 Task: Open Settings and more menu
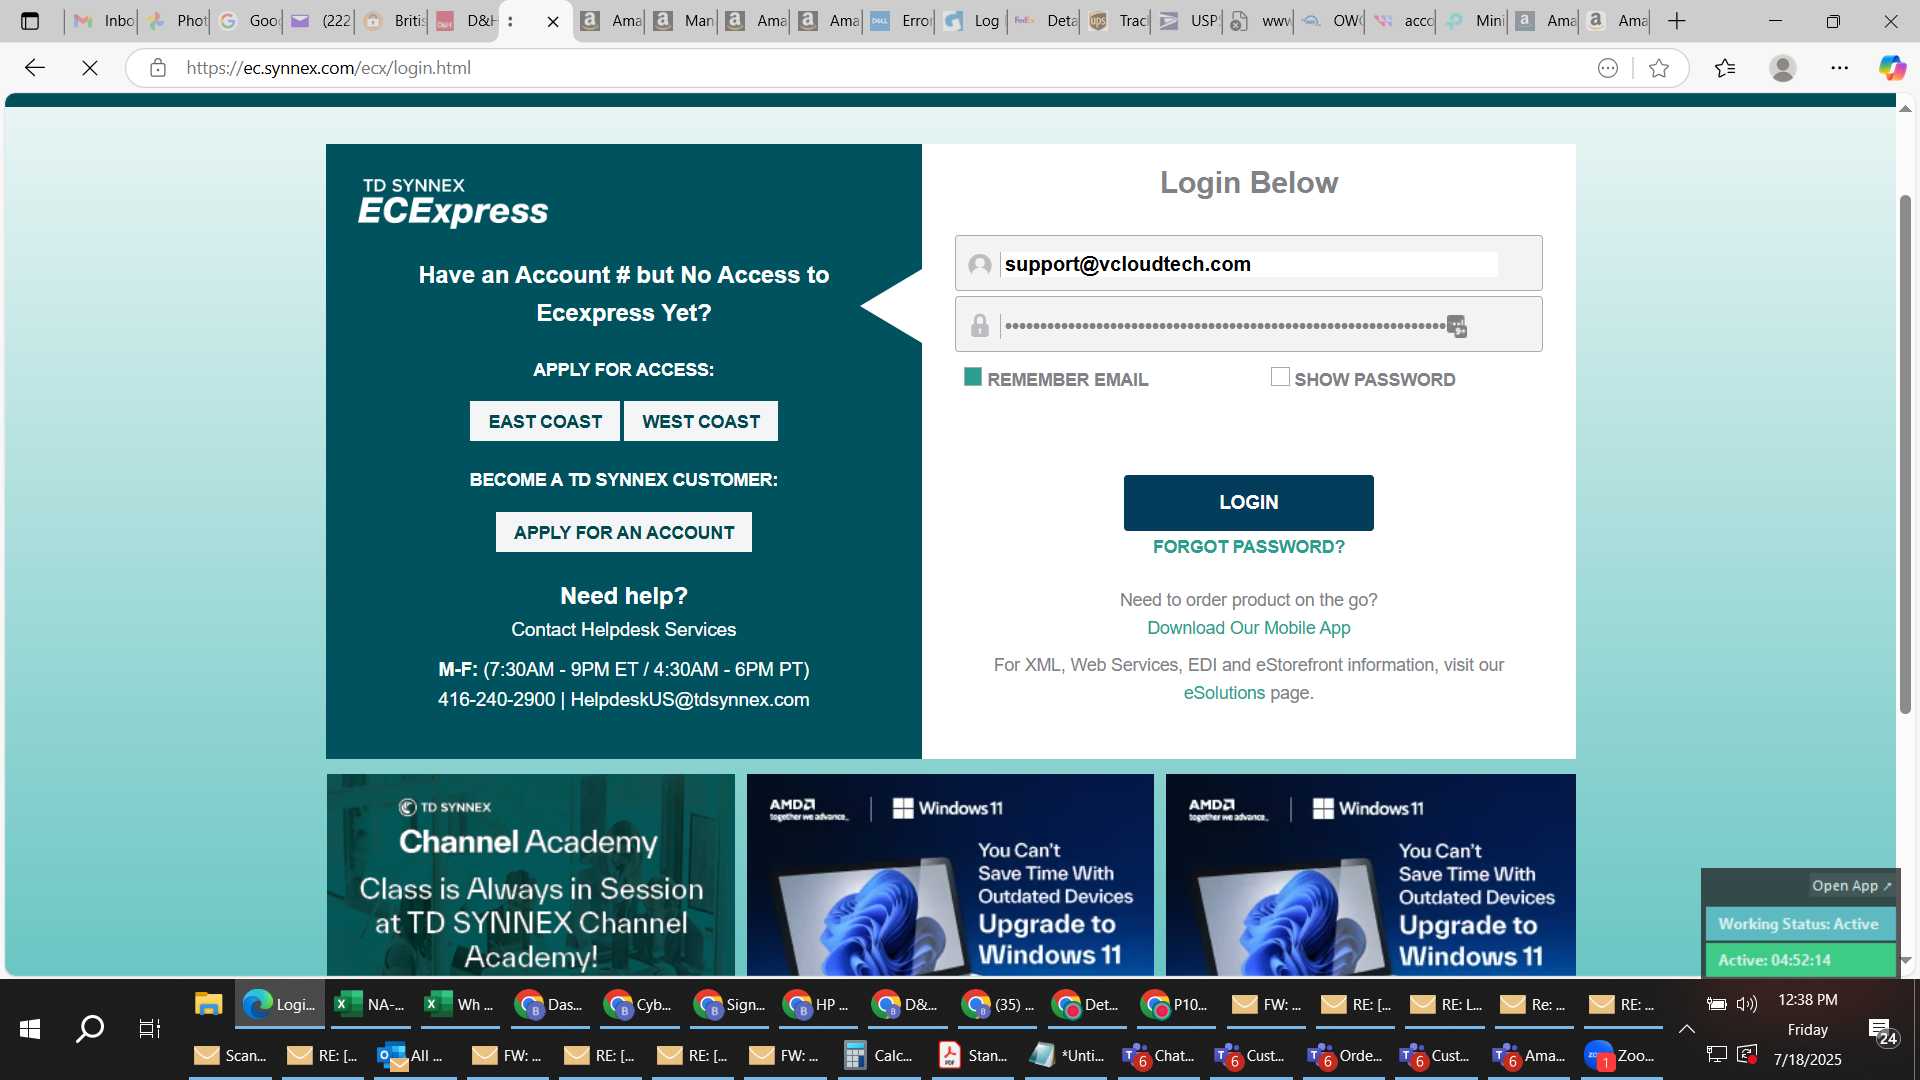coord(1839,68)
